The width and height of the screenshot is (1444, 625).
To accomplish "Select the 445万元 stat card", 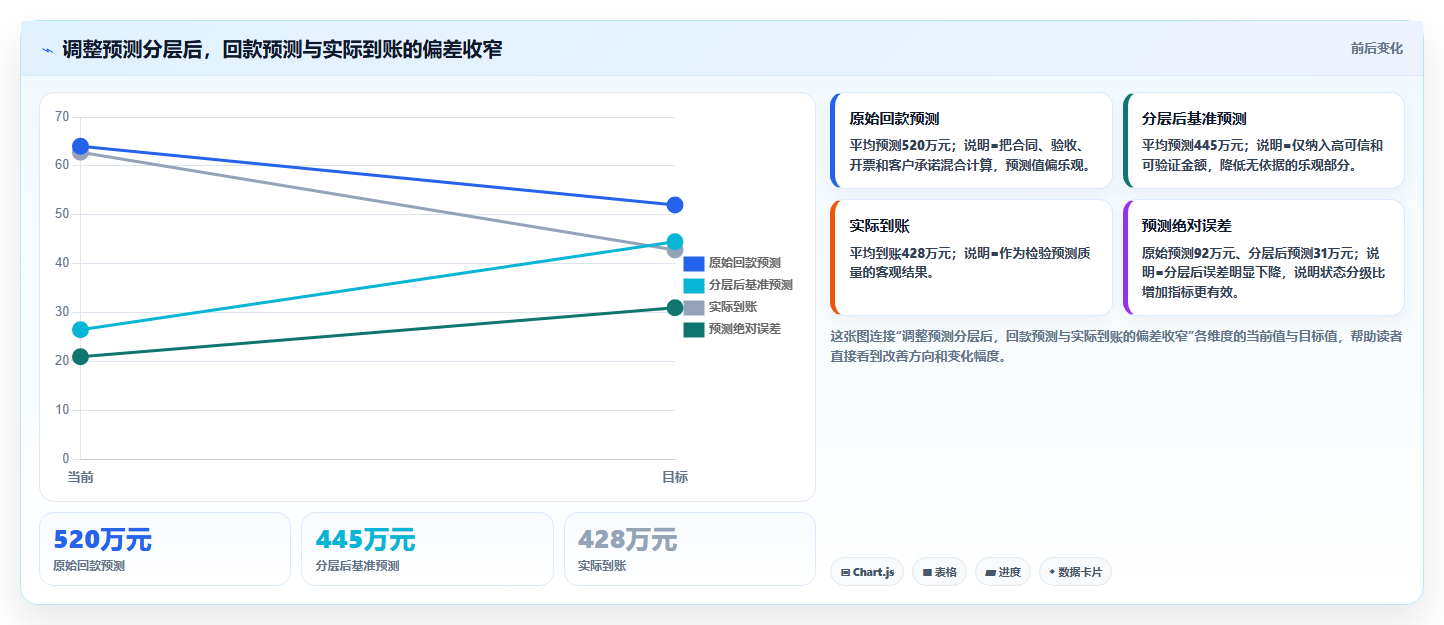I will (427, 549).
